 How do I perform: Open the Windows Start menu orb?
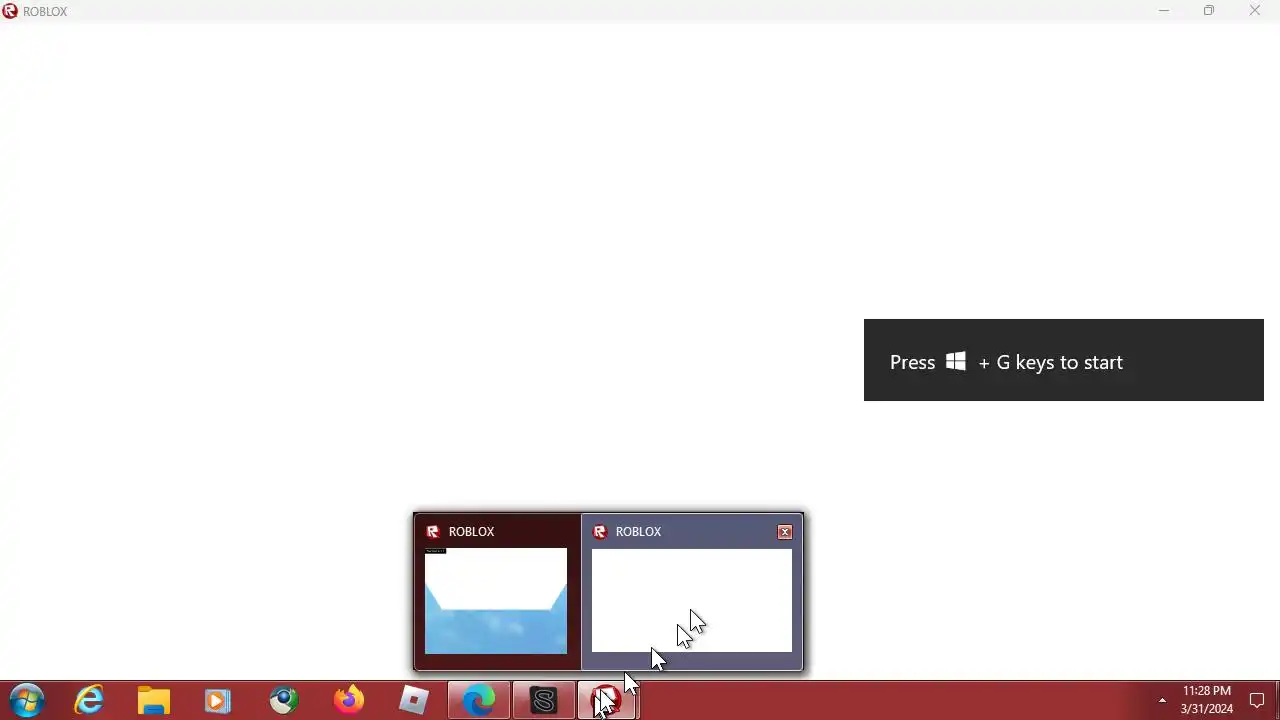[27, 700]
